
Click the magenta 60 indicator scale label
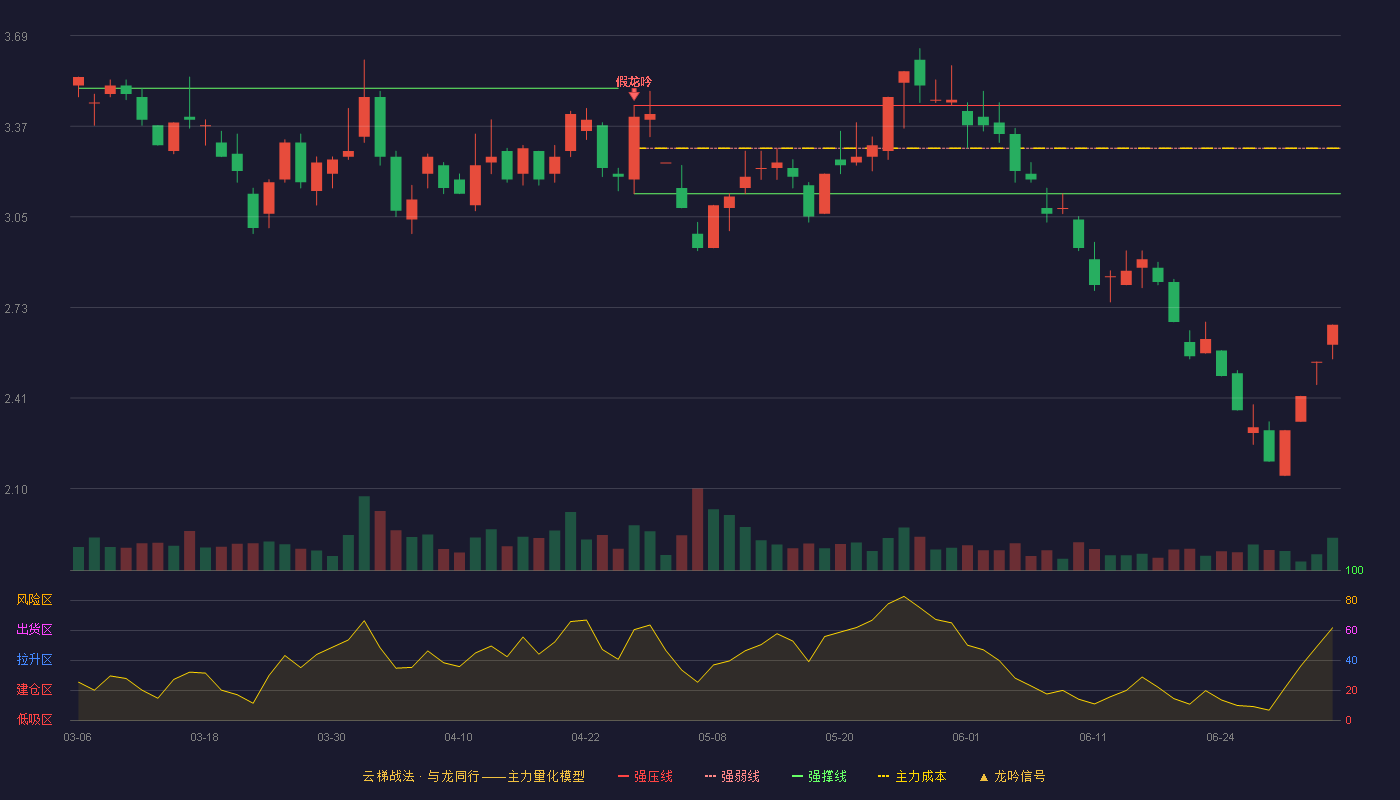[1351, 631]
